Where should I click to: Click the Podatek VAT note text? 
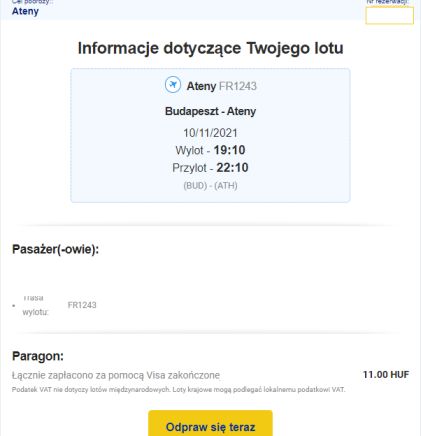179,389
